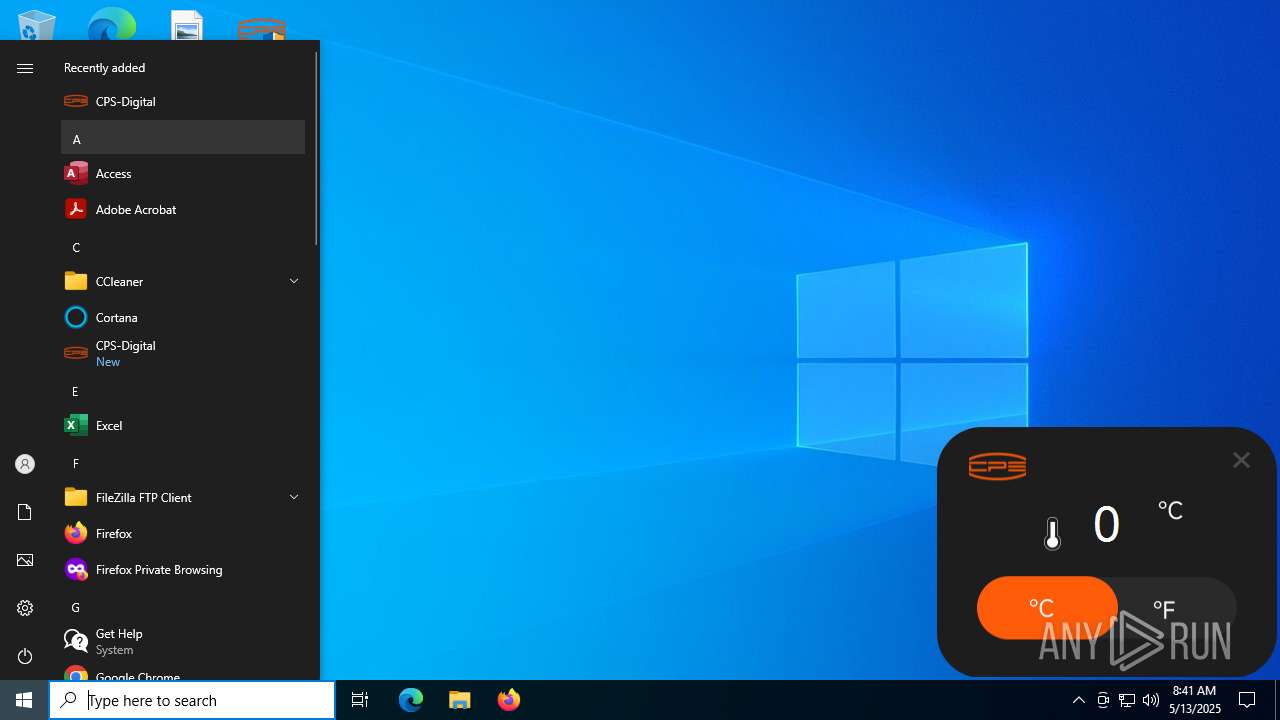Open the 8:41 AM clock and date
Viewport: 1280px width, 720px height.
1195,700
